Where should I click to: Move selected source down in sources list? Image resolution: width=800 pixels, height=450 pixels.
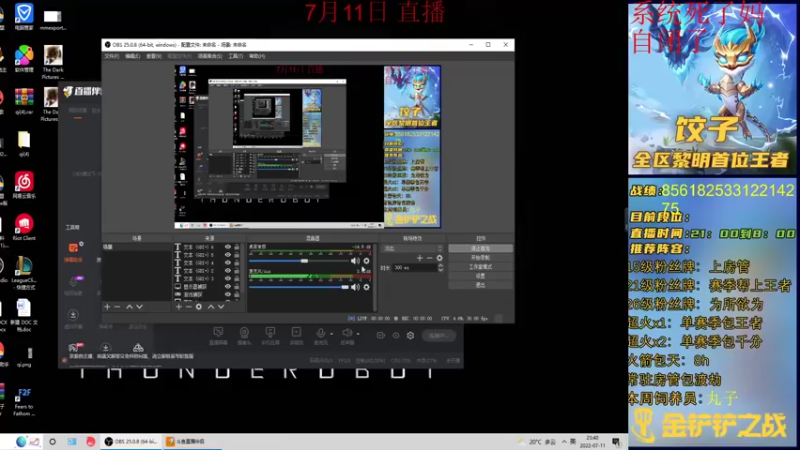[x=221, y=307]
